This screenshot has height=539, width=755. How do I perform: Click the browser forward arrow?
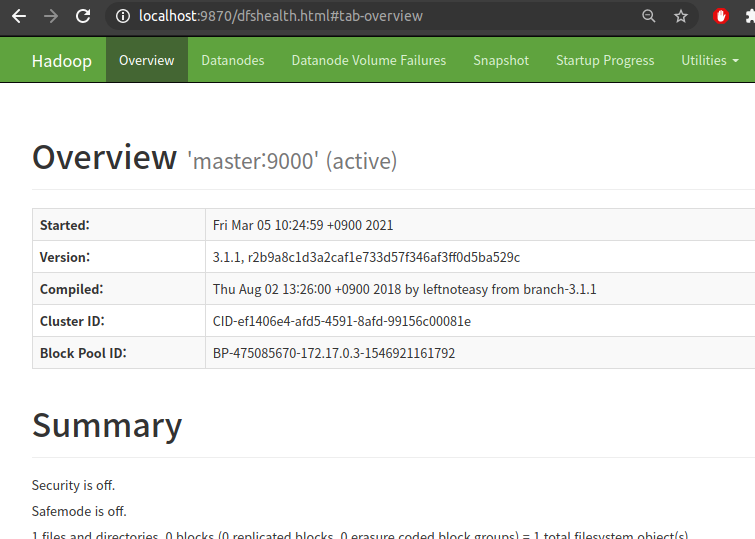(x=51, y=16)
